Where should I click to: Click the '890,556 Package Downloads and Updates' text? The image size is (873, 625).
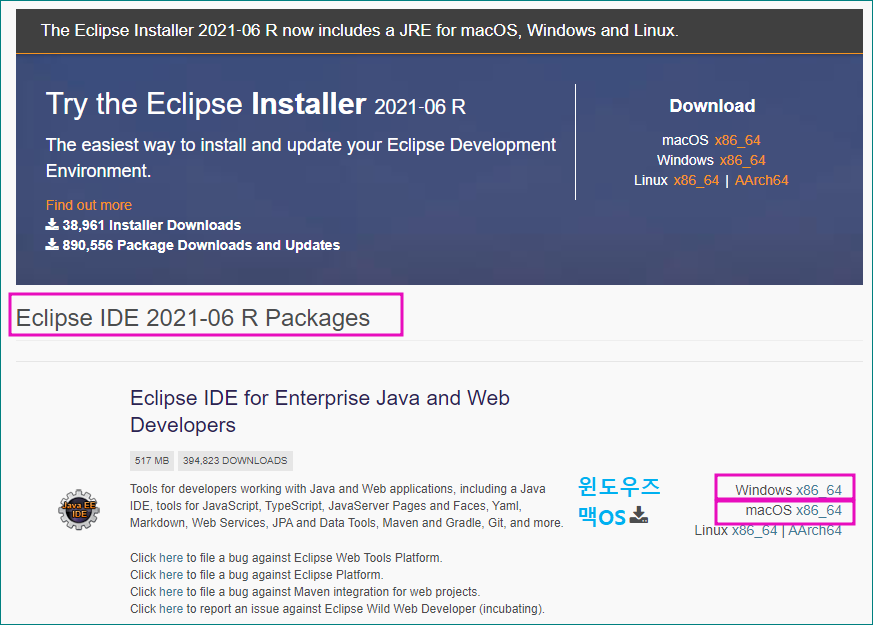pyautogui.click(x=201, y=245)
